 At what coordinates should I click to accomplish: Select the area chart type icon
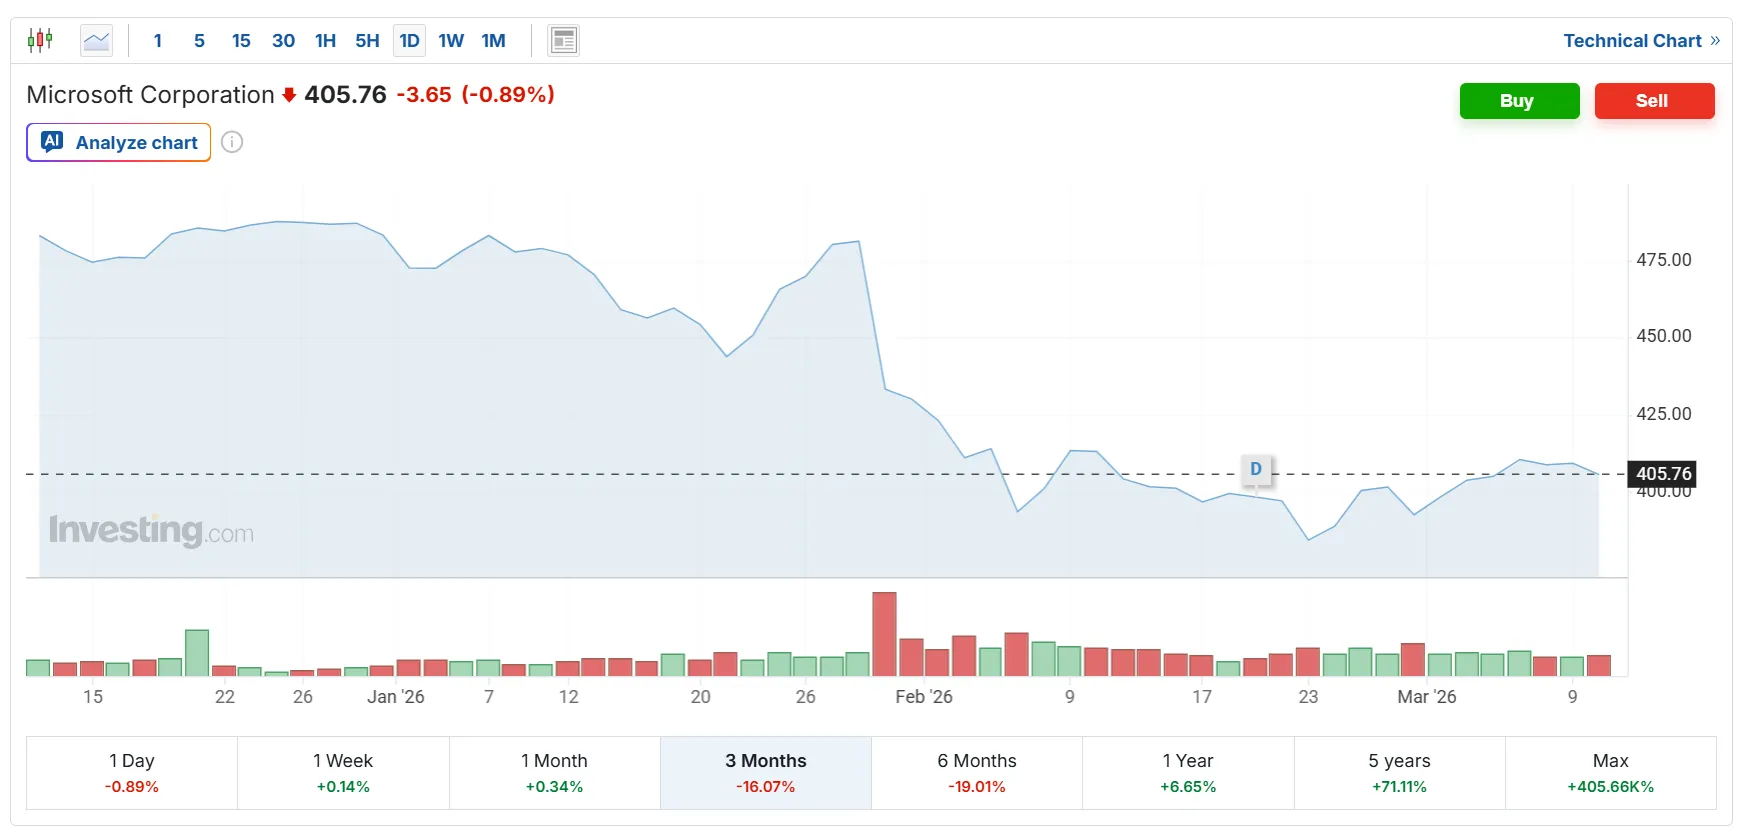[96, 41]
